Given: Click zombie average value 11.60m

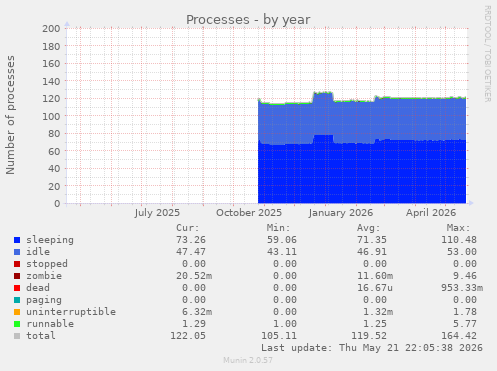Looking at the screenshot, I should tap(375, 276).
